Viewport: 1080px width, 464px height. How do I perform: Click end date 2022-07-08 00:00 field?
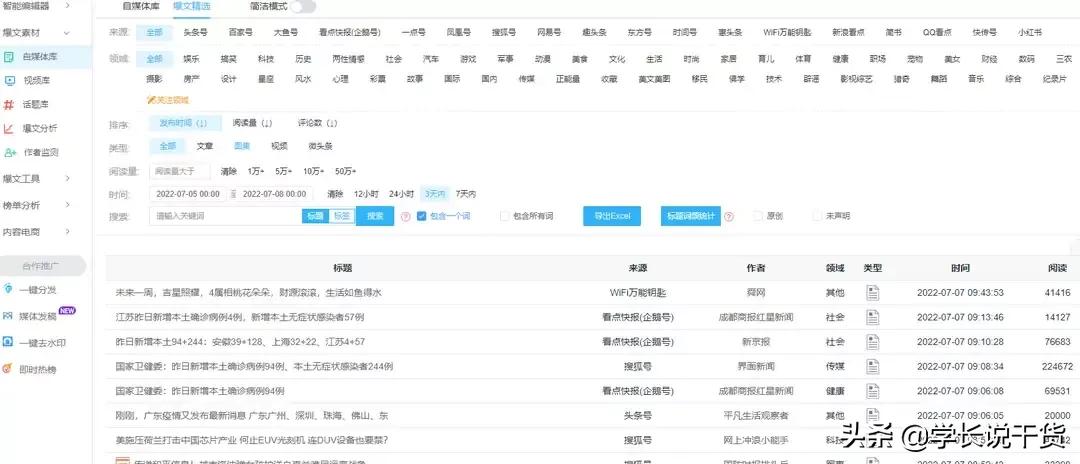[x=275, y=194]
